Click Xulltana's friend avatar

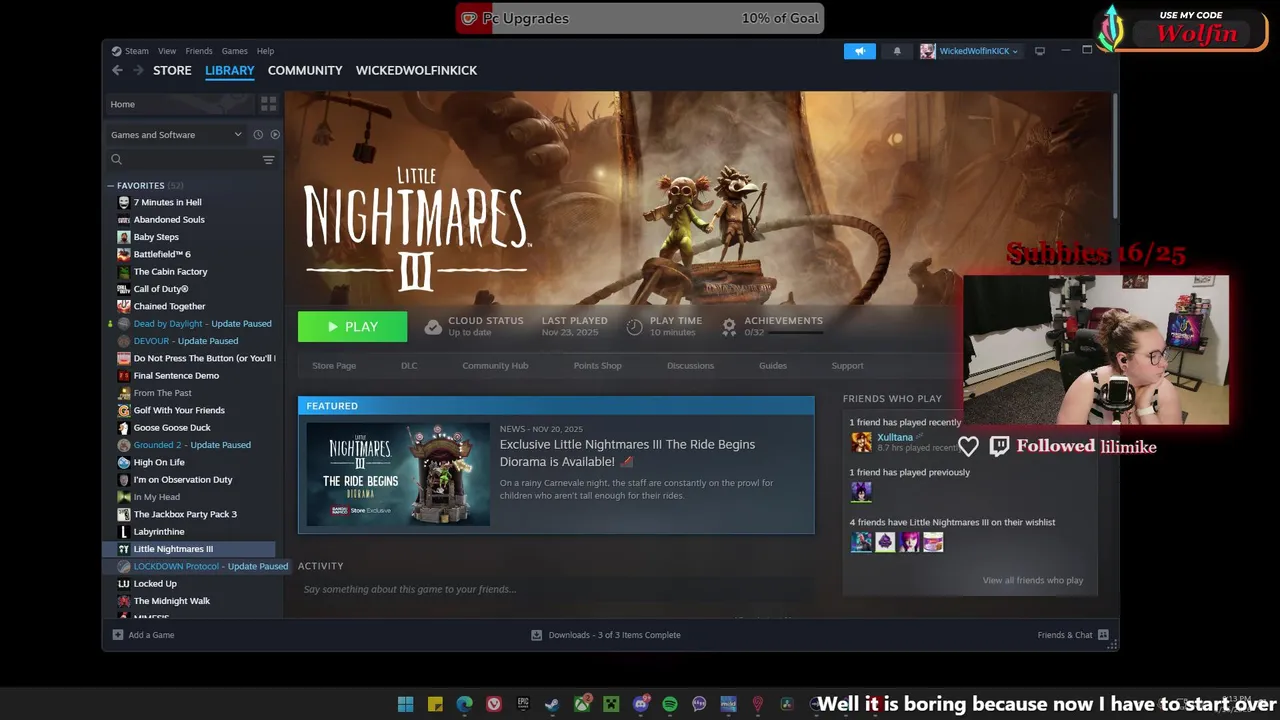(x=861, y=442)
